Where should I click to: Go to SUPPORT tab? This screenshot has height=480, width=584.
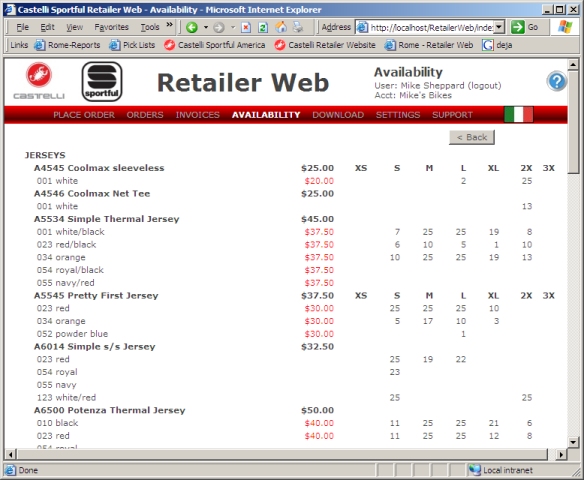[x=452, y=115]
